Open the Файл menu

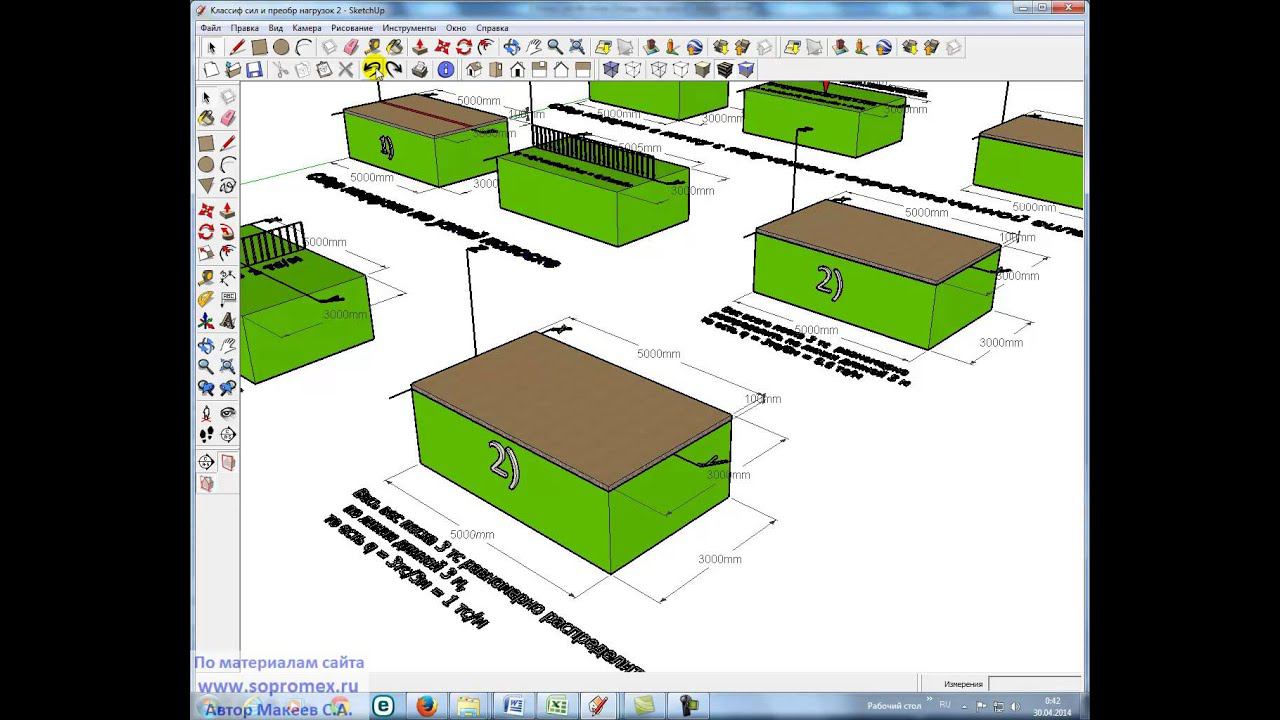[x=210, y=28]
